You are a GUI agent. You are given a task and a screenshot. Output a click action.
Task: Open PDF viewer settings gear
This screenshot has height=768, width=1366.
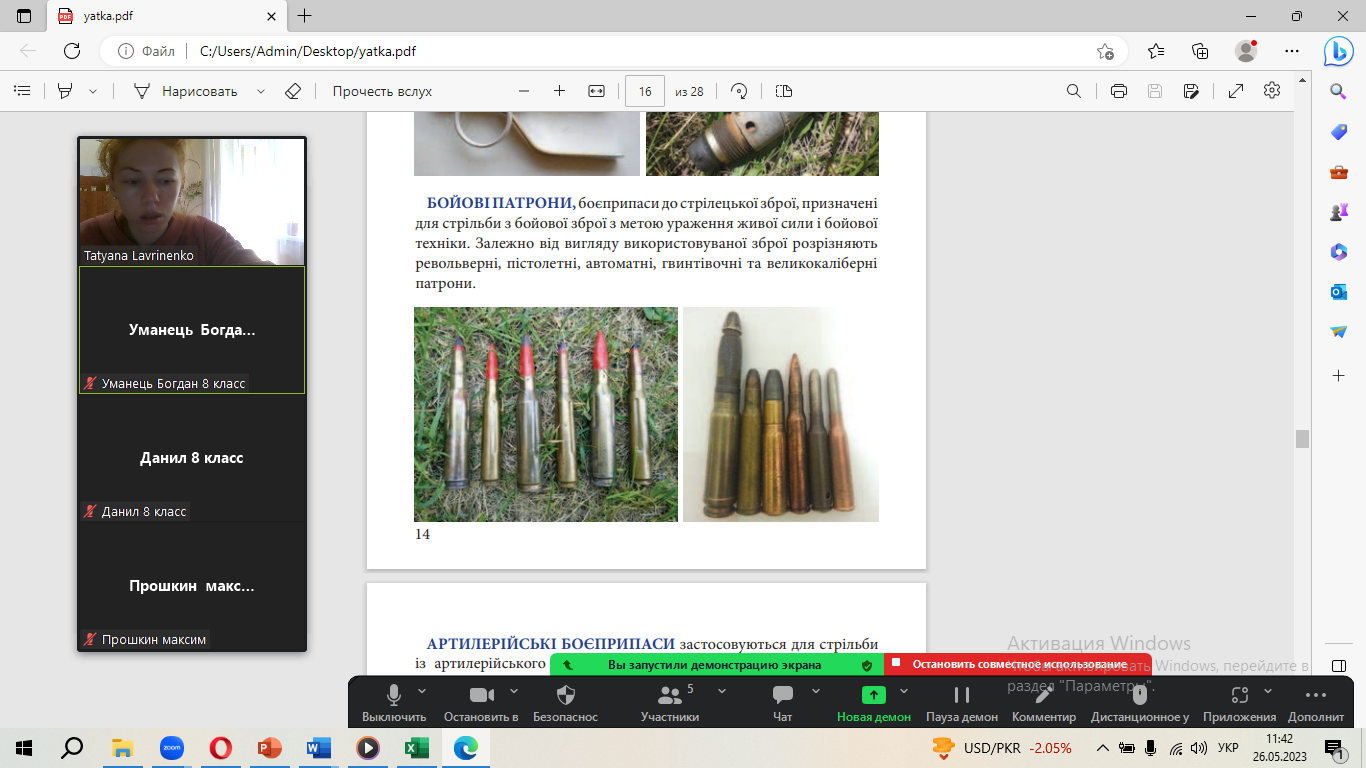pos(1272,91)
